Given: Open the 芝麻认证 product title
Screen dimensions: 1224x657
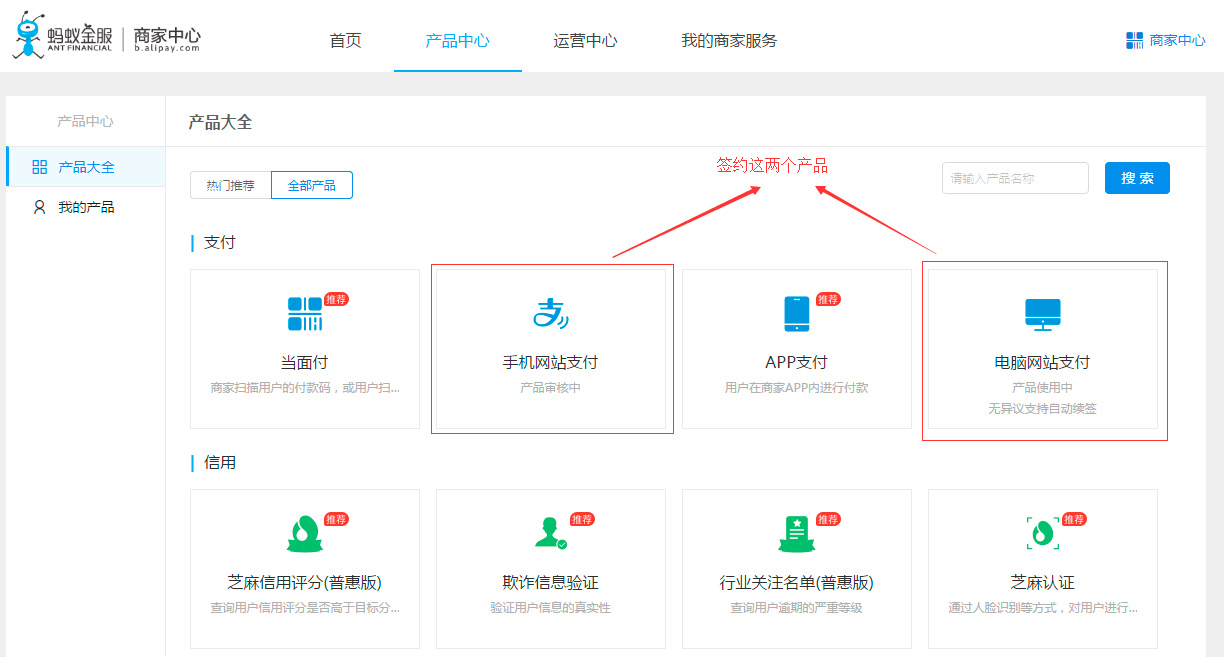Looking at the screenshot, I should (1043, 582).
